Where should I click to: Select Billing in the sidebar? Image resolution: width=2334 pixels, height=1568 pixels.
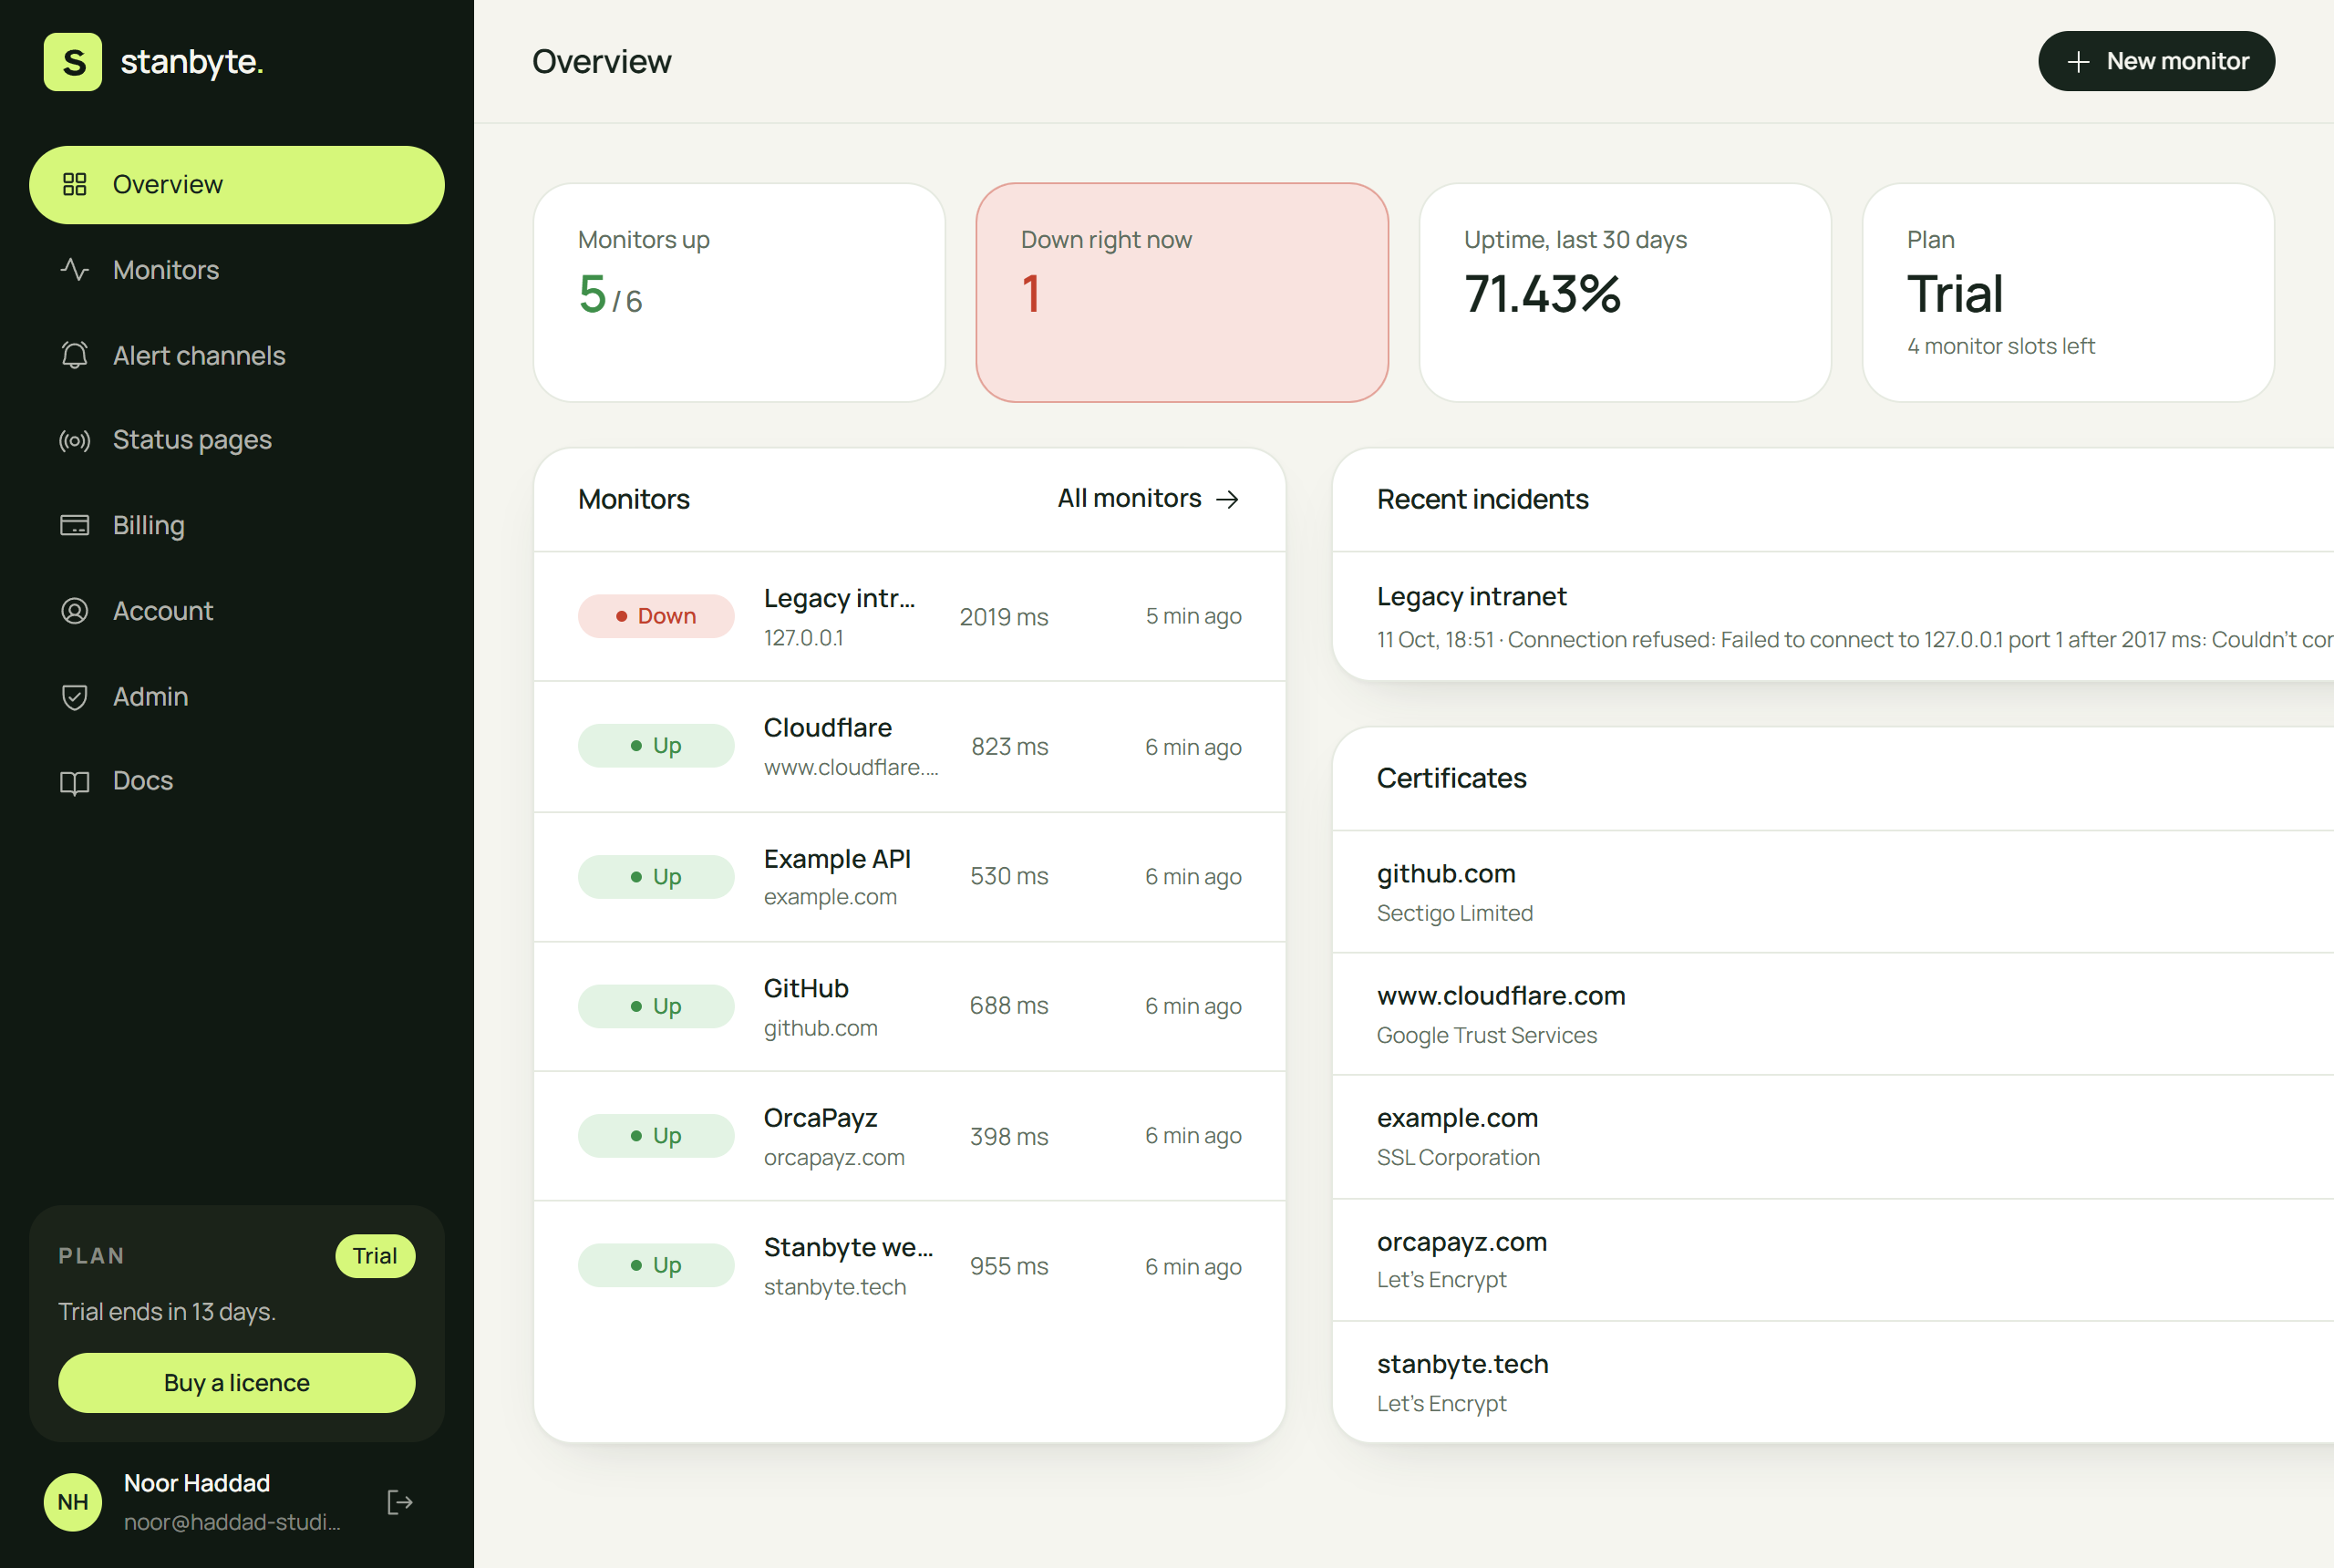point(237,525)
